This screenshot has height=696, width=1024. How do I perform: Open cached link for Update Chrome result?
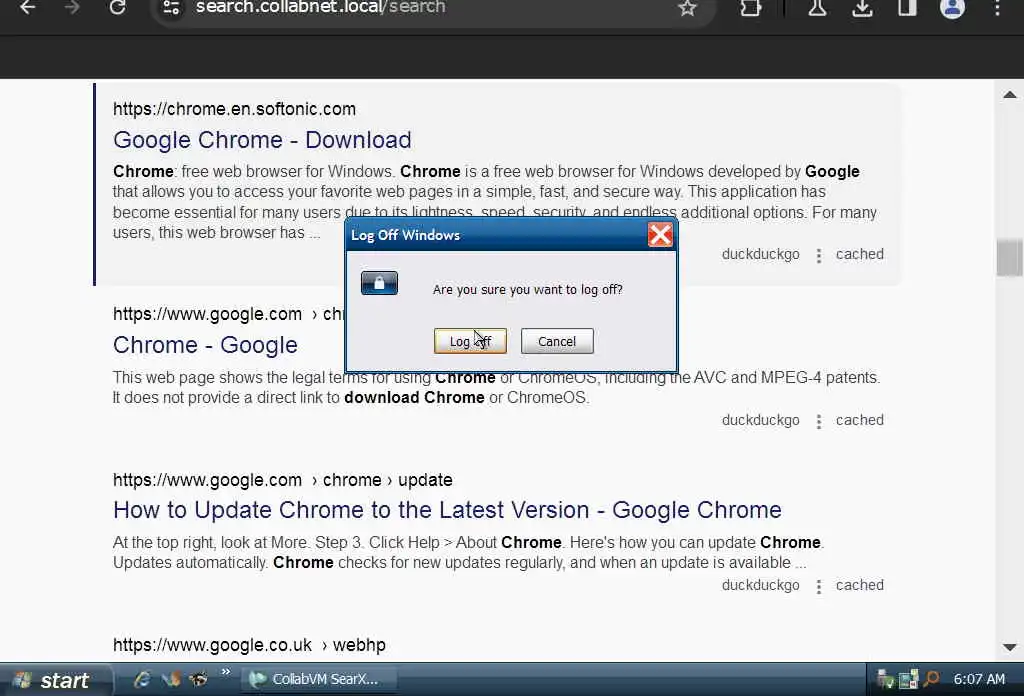(x=859, y=585)
